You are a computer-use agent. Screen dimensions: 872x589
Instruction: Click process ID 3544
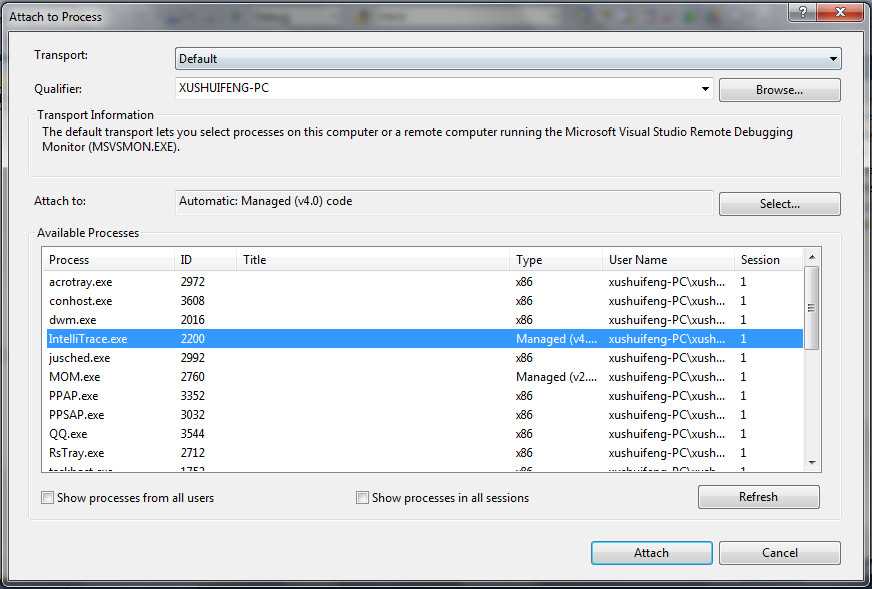tap(192, 433)
